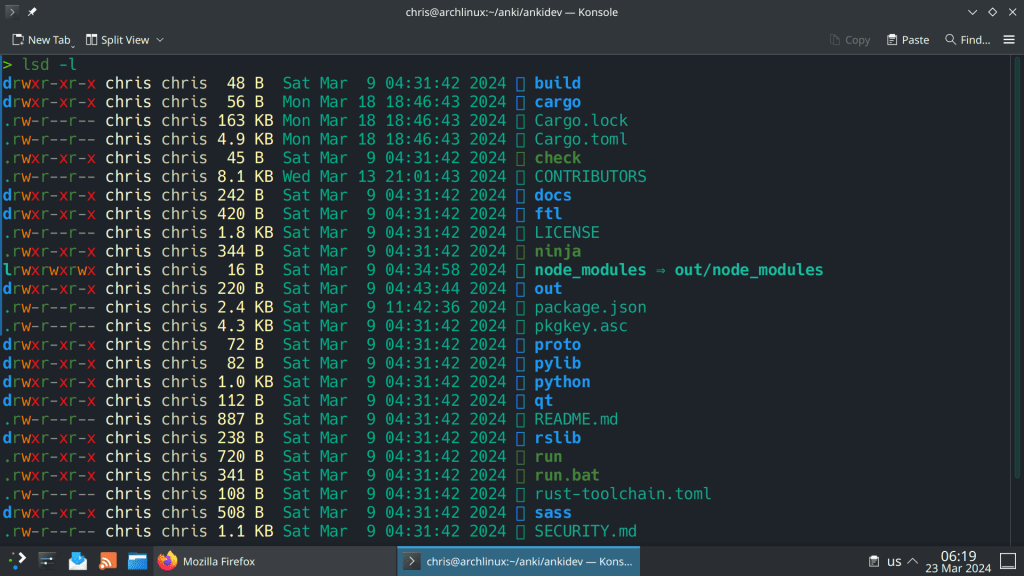Expand the Split View dropdown arrow
Image resolution: width=1024 pixels, height=576 pixels.
pyautogui.click(x=160, y=40)
